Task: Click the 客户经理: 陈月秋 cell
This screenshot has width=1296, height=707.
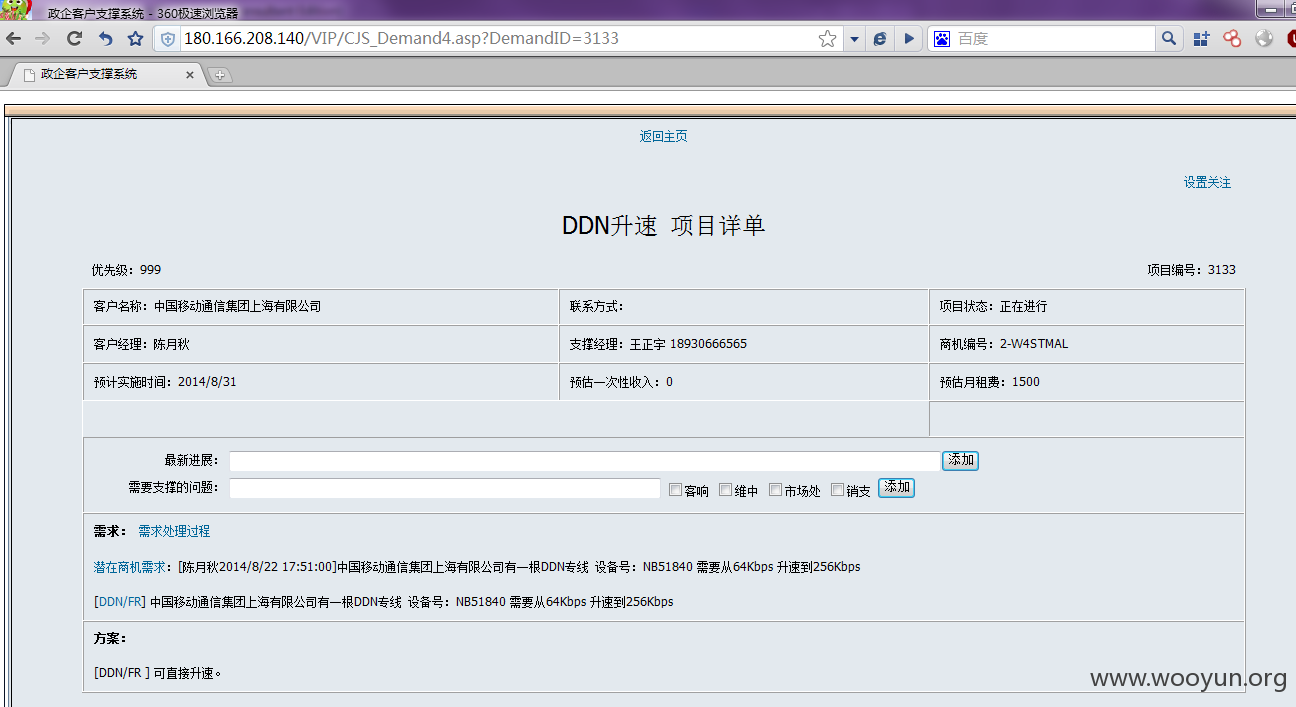Action: [x=321, y=344]
